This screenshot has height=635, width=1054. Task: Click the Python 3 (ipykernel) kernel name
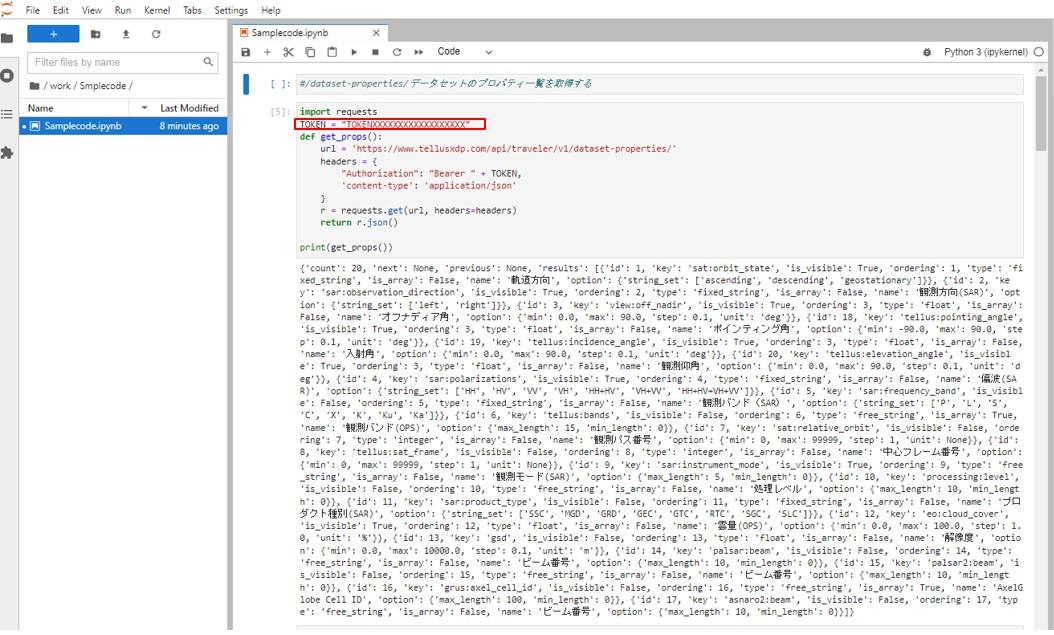[x=985, y=52]
